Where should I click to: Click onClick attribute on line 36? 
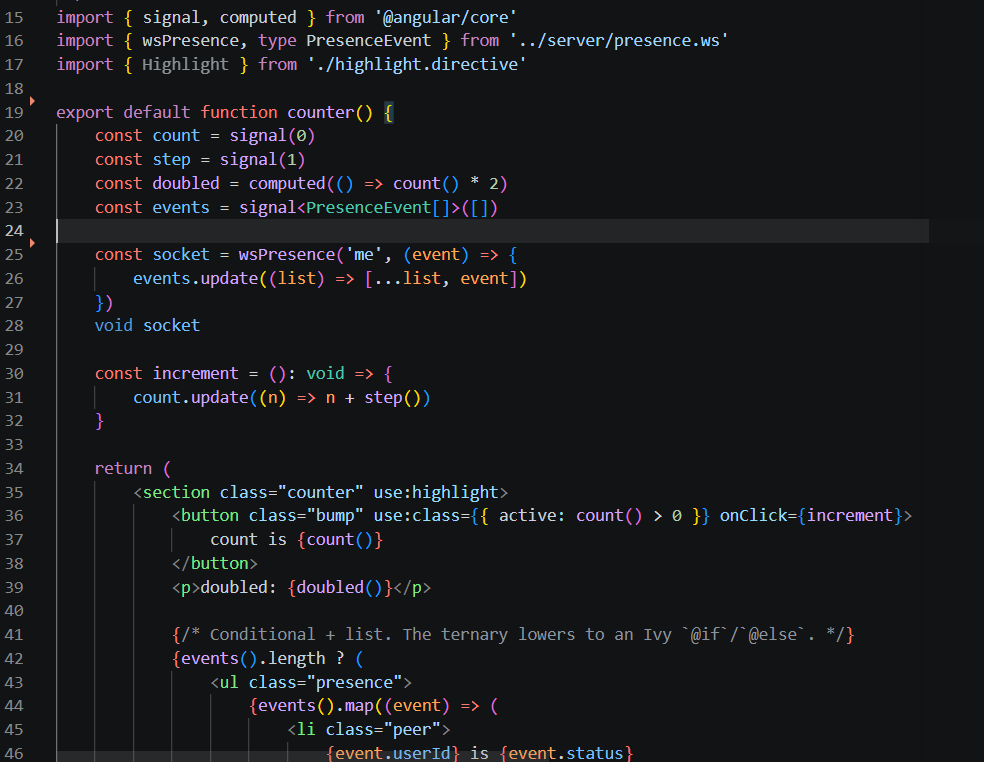click(754, 516)
